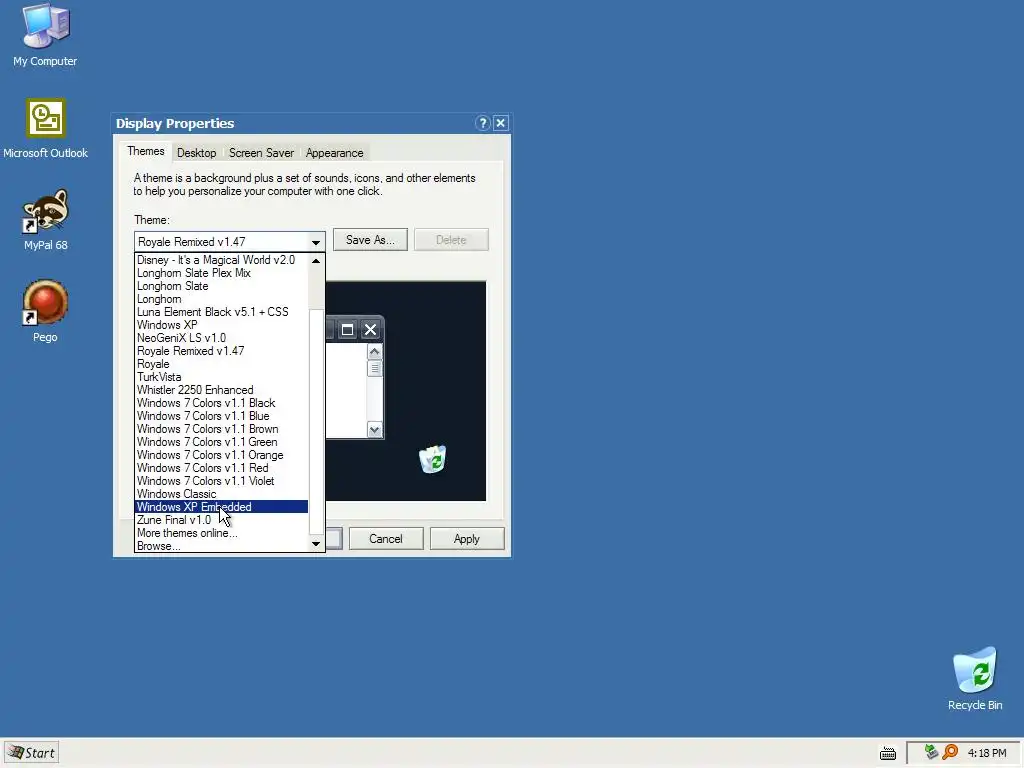
Task: Choose the Longhorn Slate theme
Action: pyautogui.click(x=221, y=286)
